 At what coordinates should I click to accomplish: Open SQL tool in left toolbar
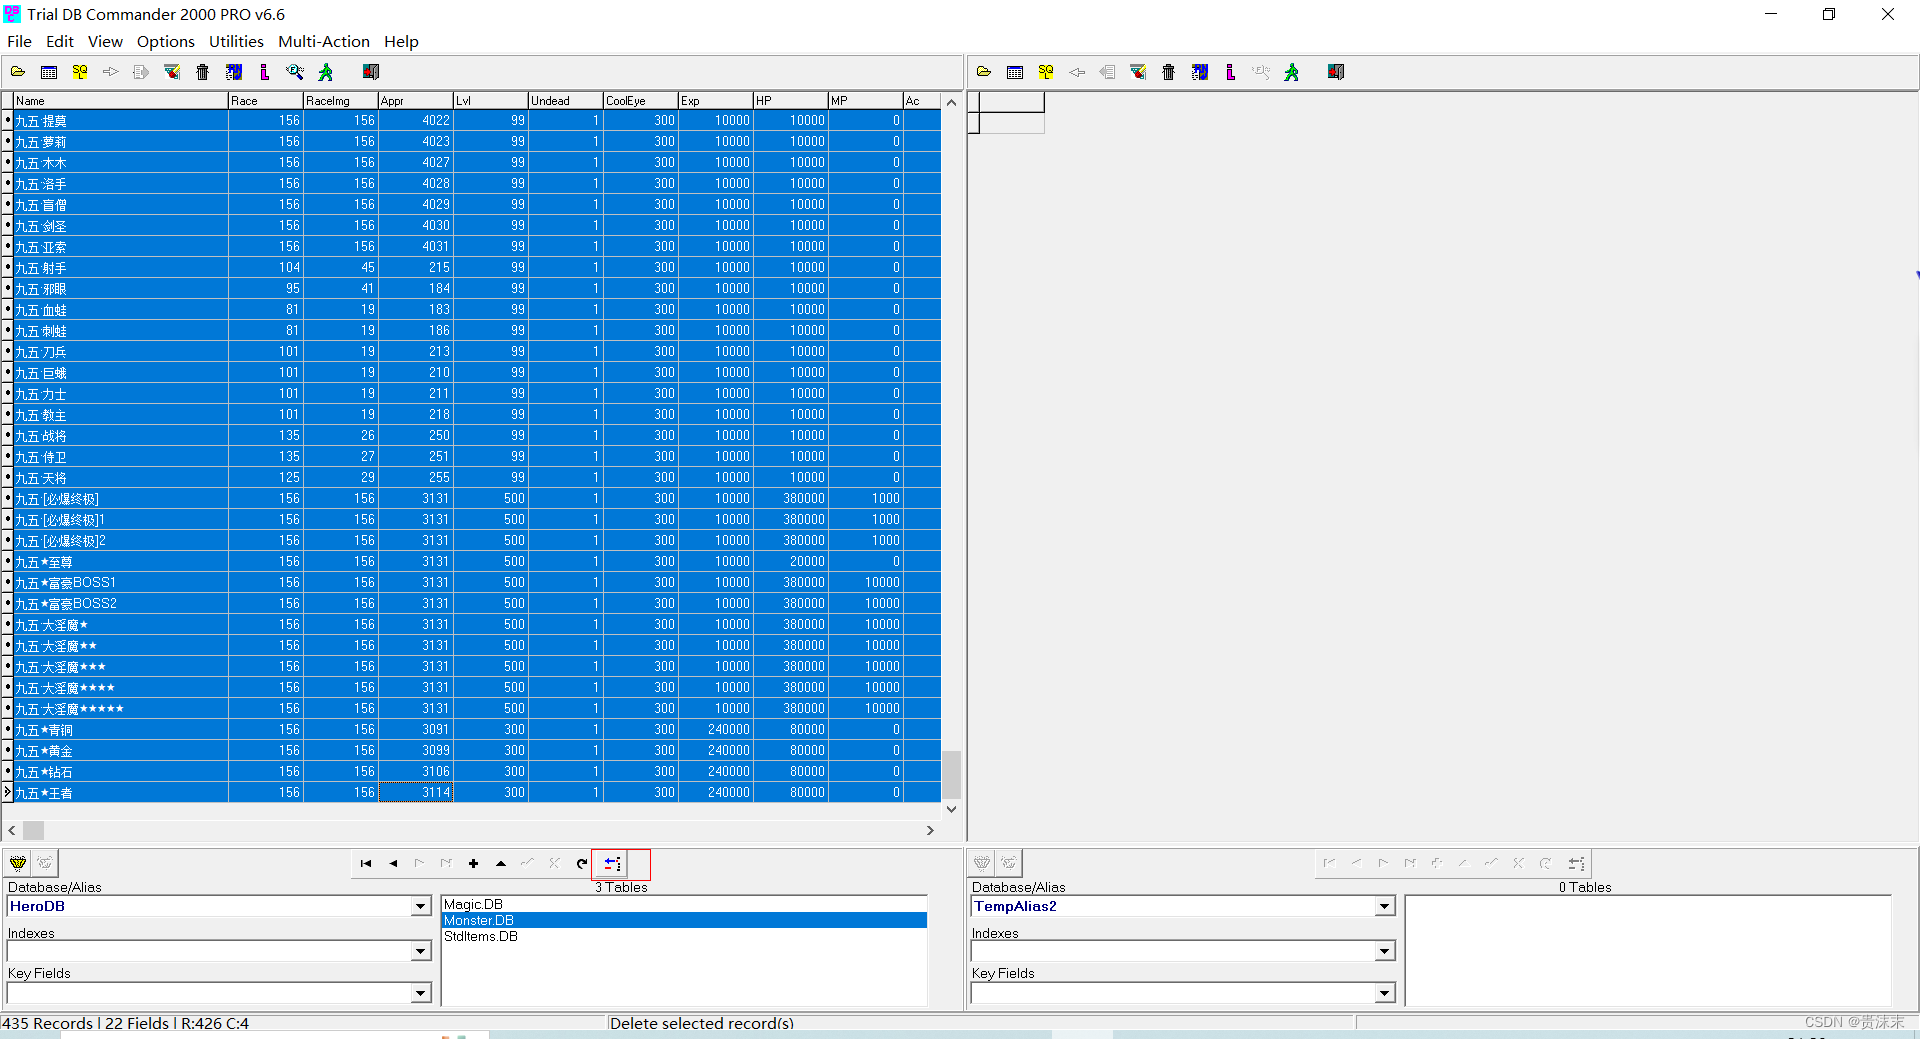[x=80, y=72]
